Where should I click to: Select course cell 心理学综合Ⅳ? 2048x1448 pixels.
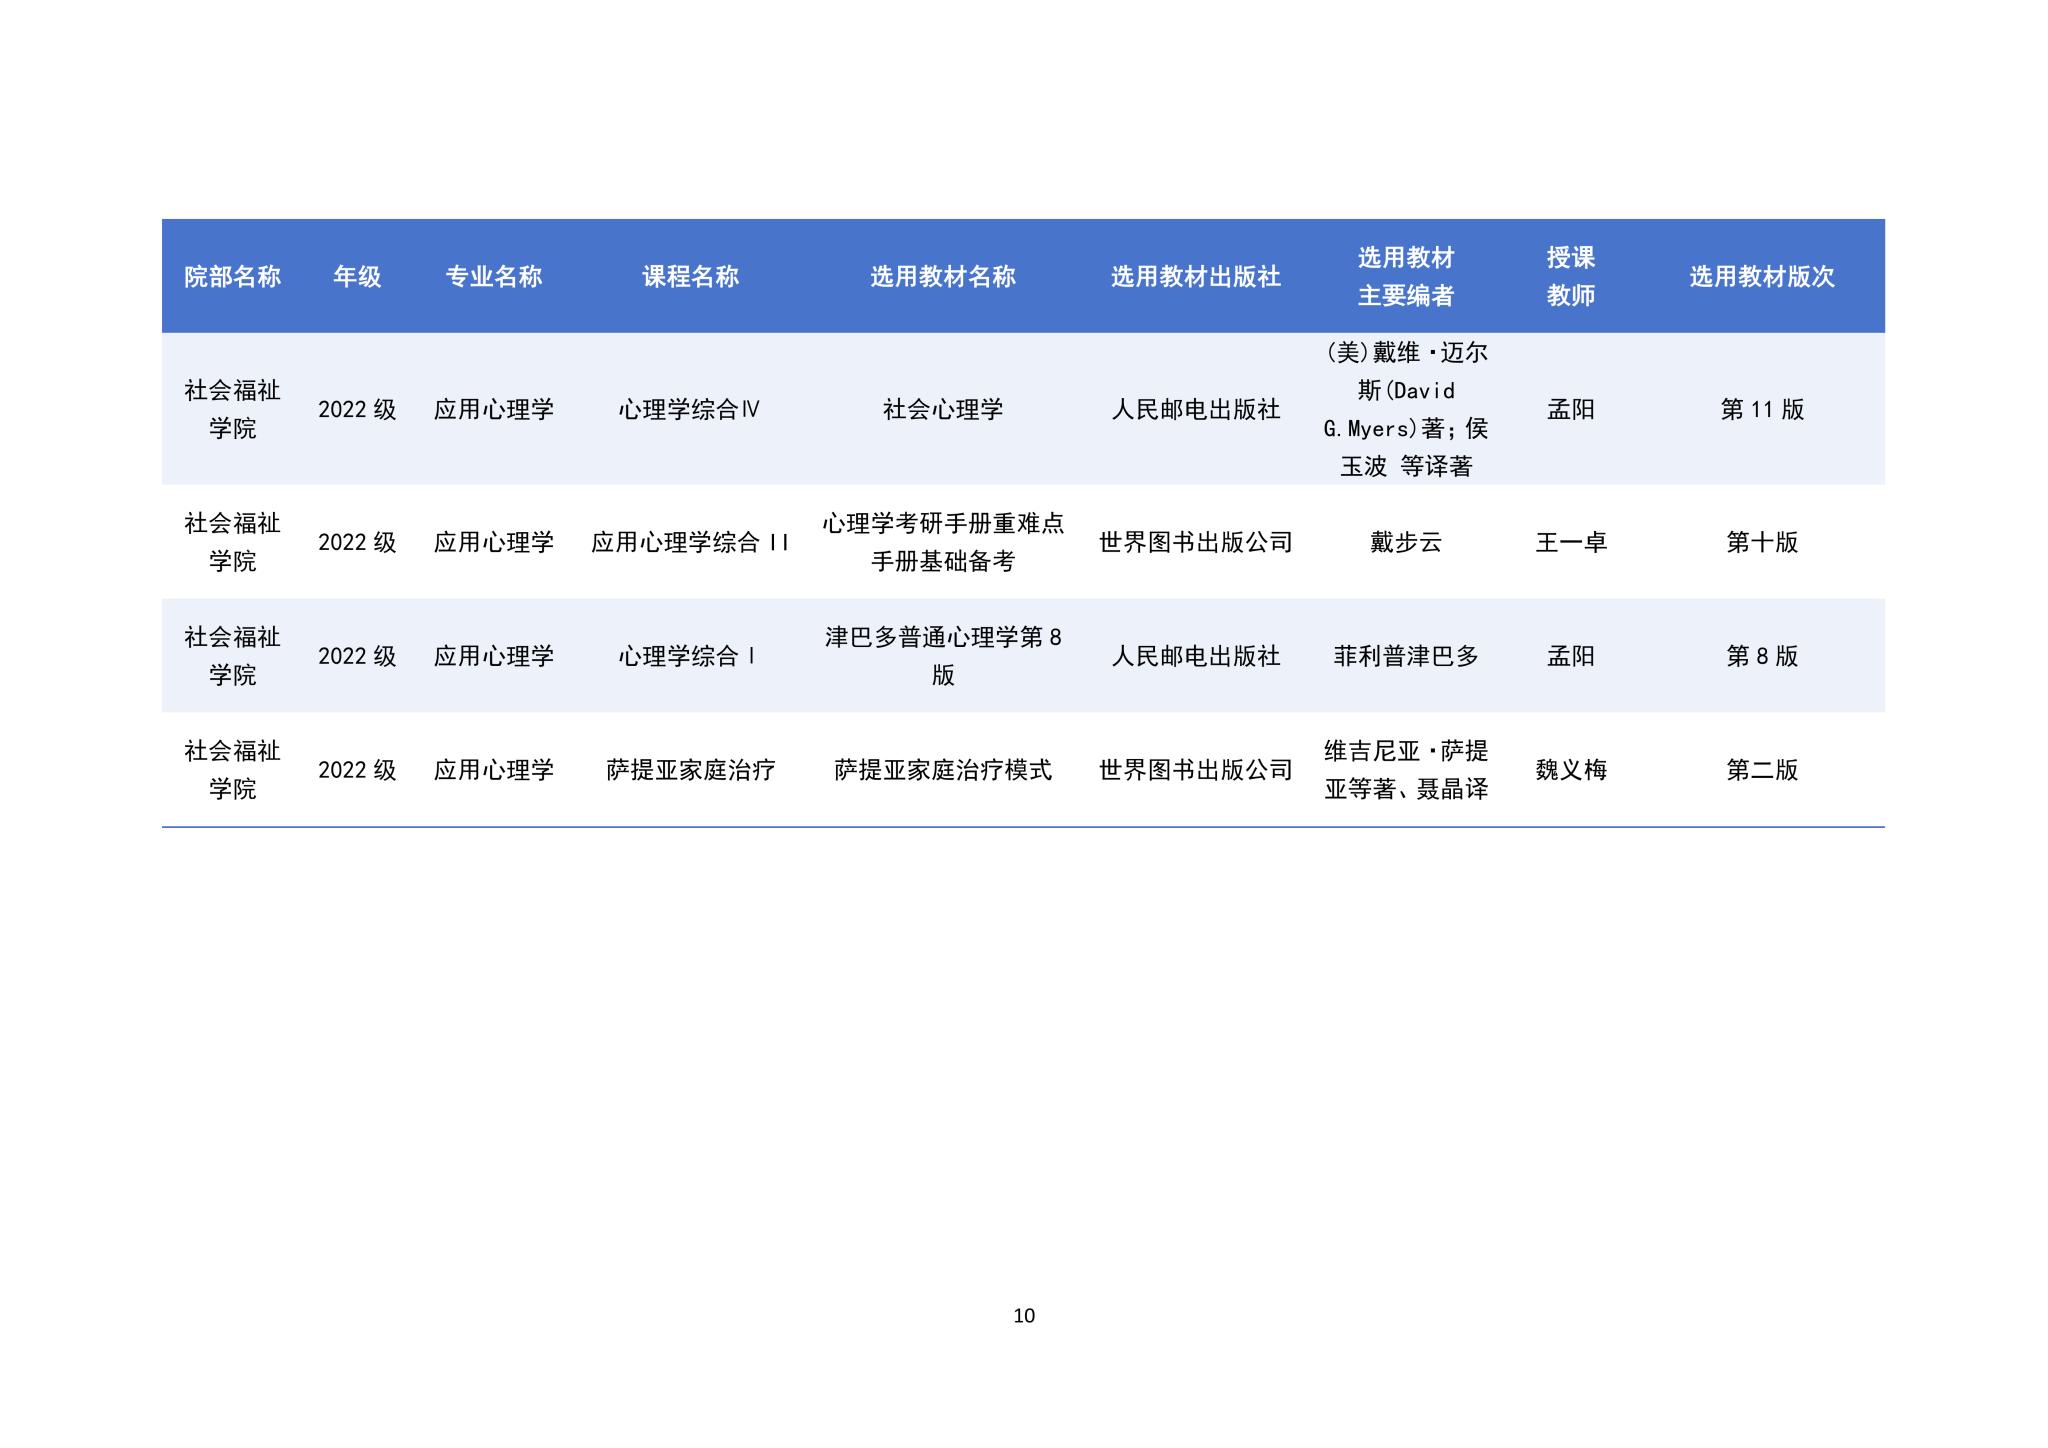(x=690, y=410)
